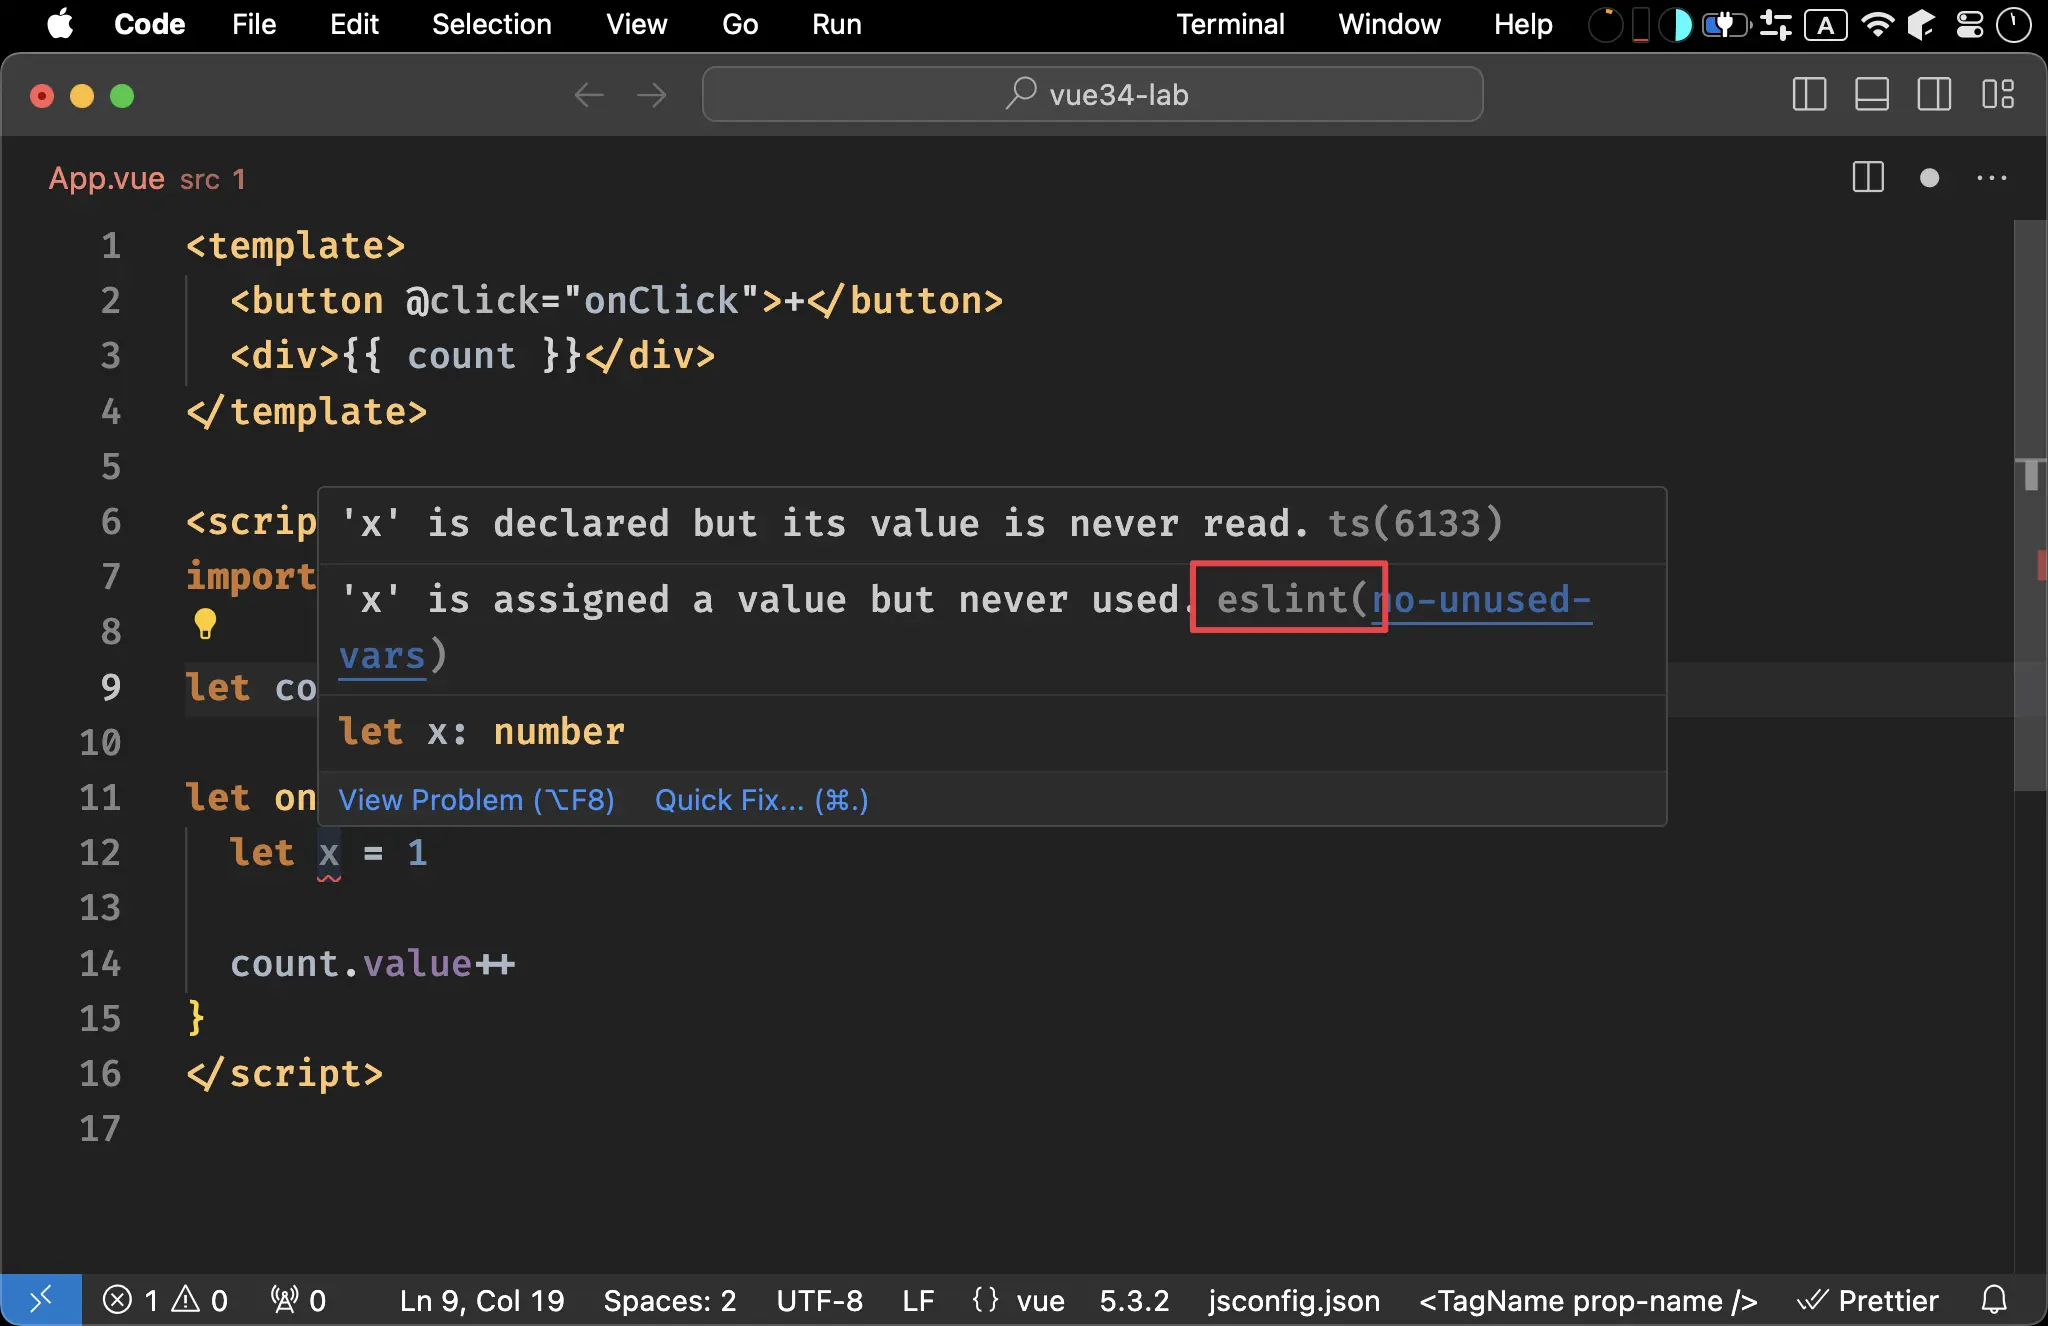Toggle primary side bar layout icon
The image size is (2048, 1326).
1809,95
